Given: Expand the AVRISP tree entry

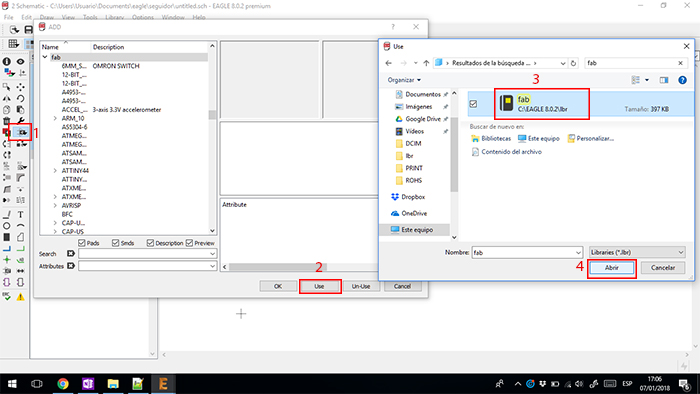Looking at the screenshot, I should (55, 205).
